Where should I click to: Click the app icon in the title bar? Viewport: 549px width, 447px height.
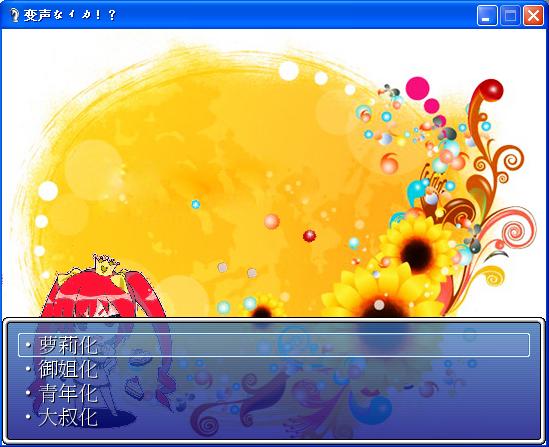[14, 15]
